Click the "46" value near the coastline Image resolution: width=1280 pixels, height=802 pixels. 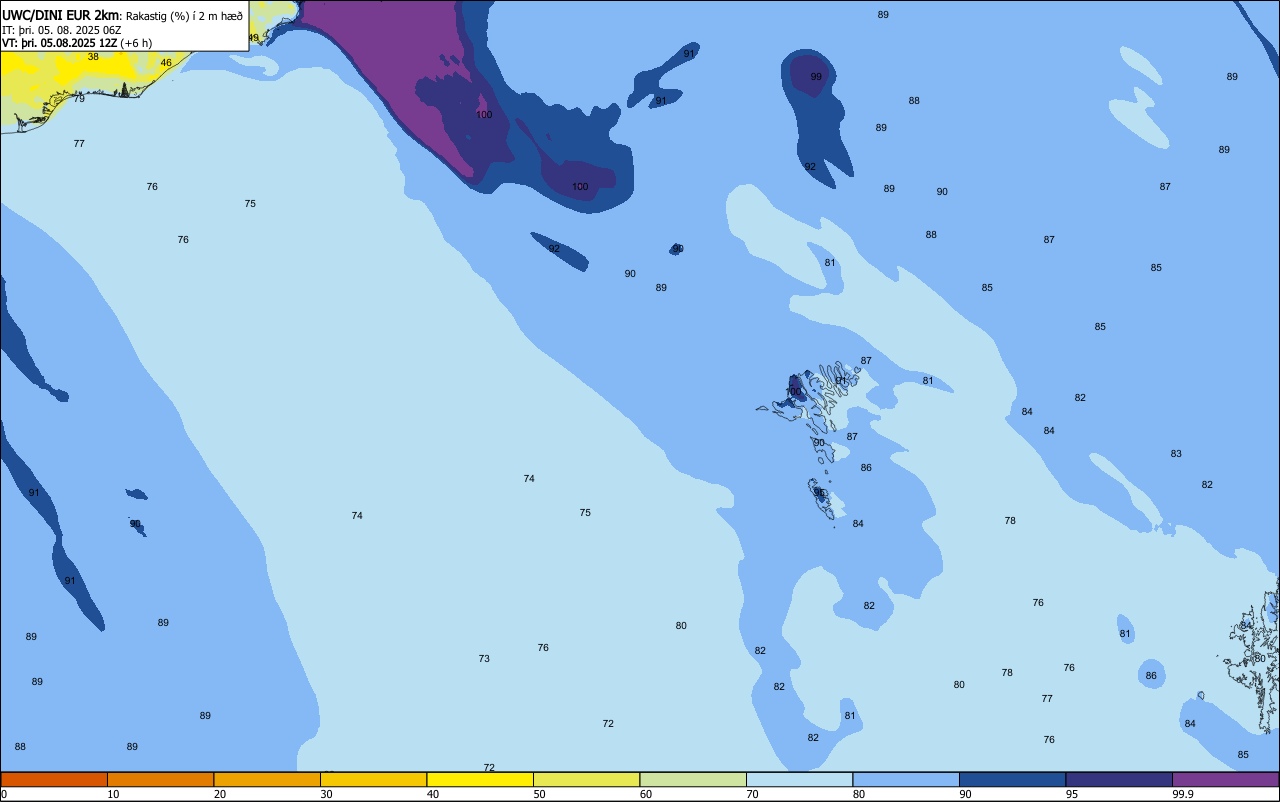coord(166,63)
